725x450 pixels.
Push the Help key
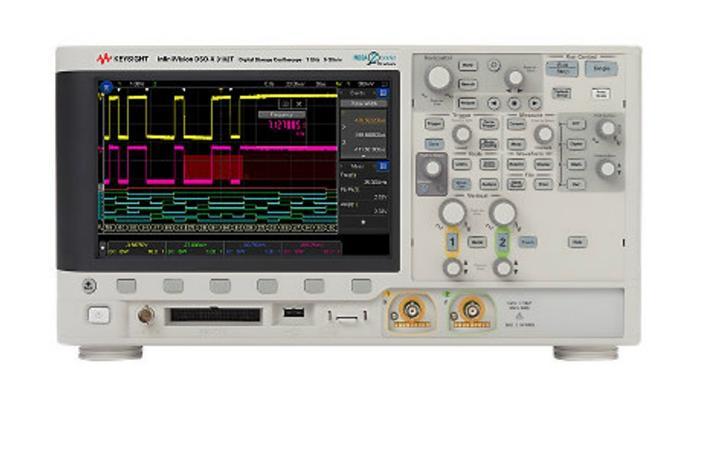(577, 242)
